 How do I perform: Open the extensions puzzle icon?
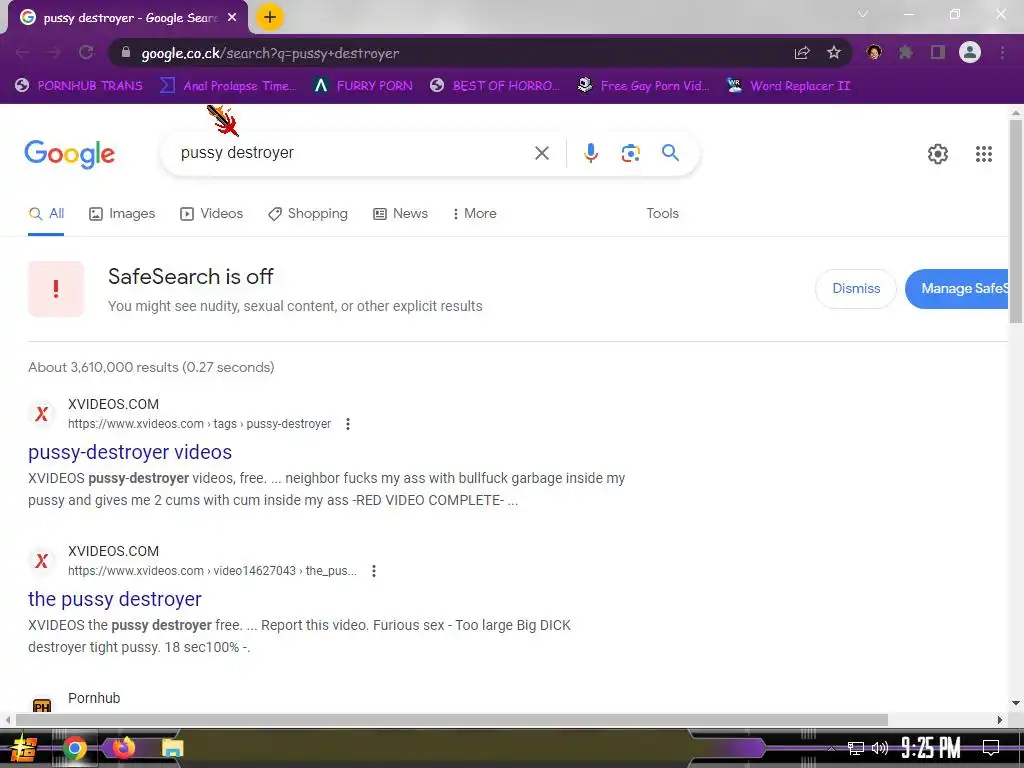click(906, 52)
